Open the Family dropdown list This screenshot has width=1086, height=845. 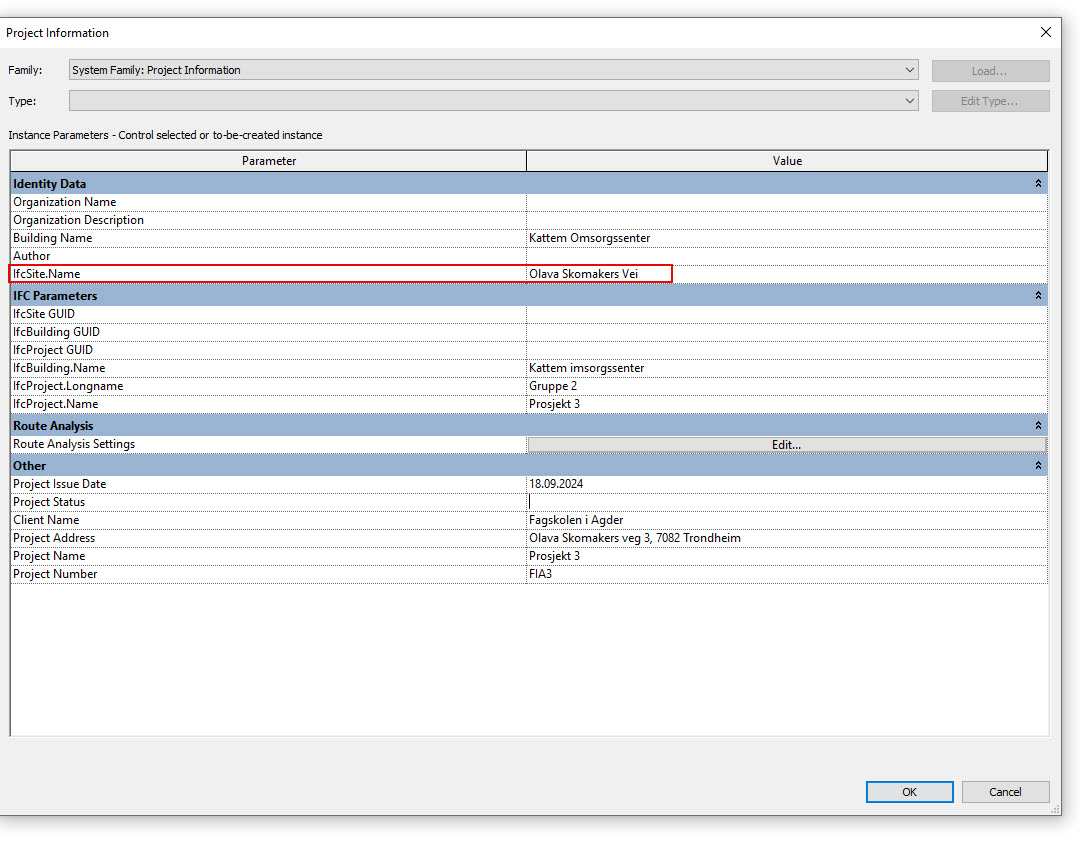[x=909, y=70]
